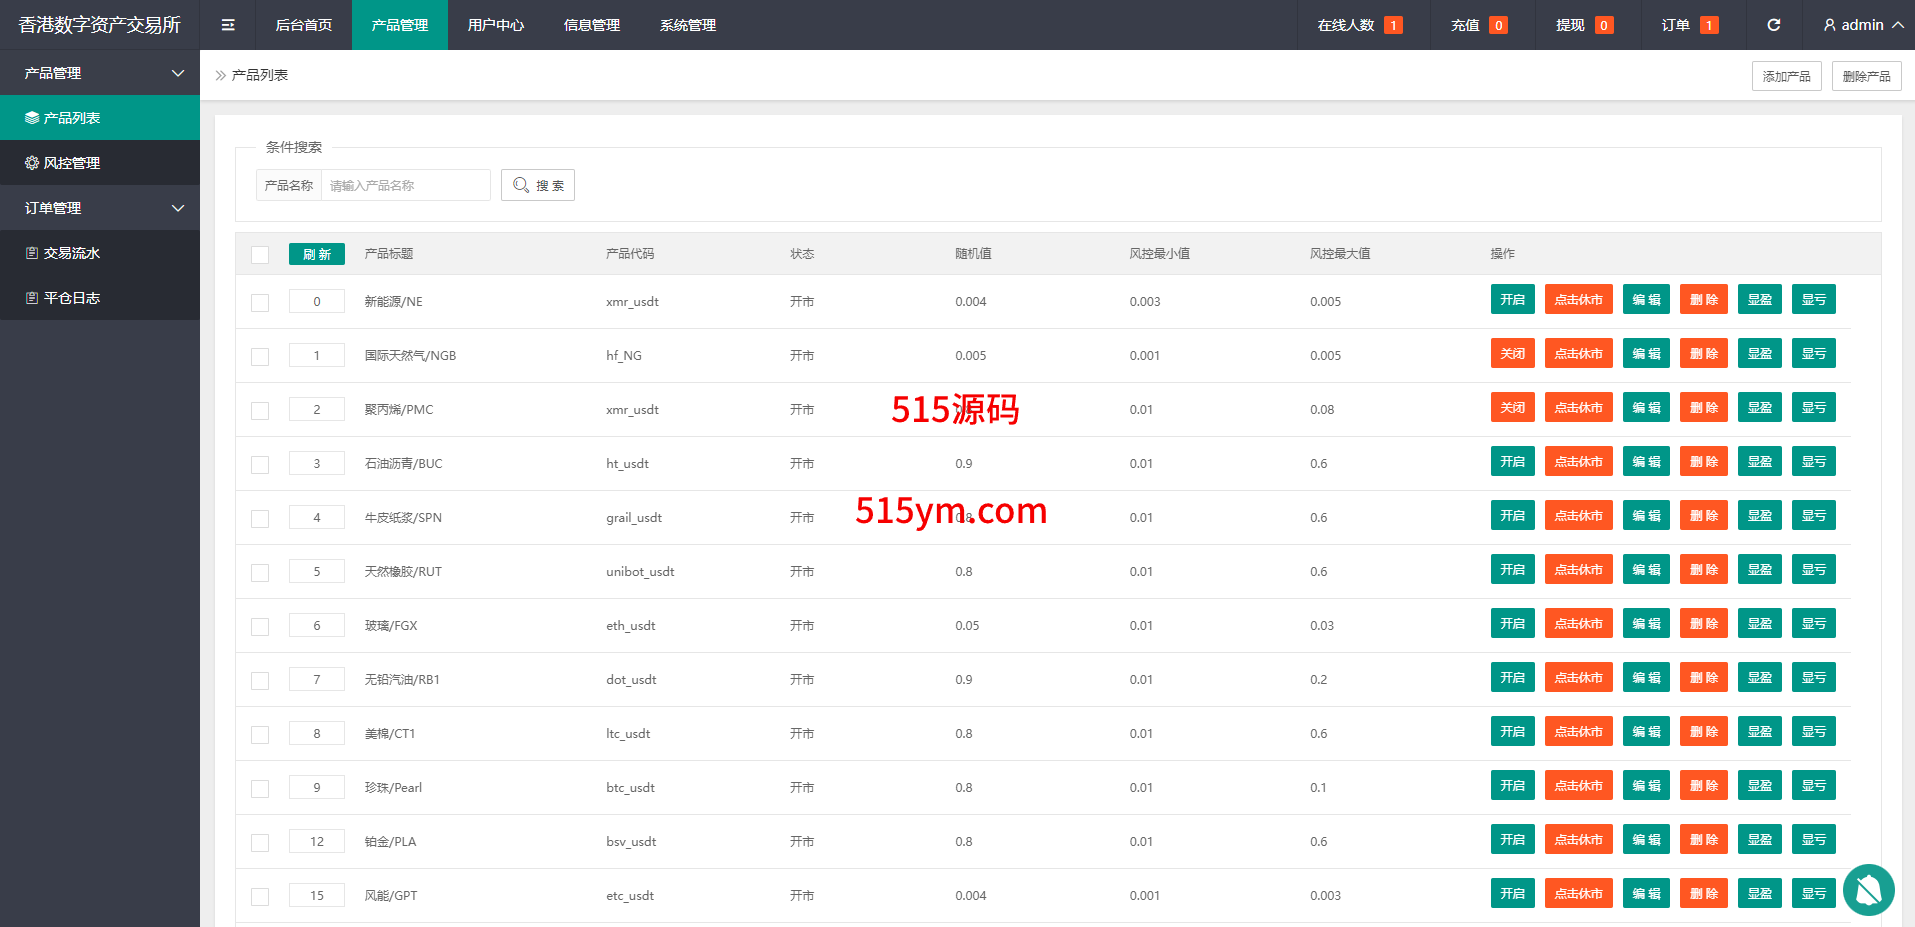Open the floating notification bell icon

pos(1868,889)
